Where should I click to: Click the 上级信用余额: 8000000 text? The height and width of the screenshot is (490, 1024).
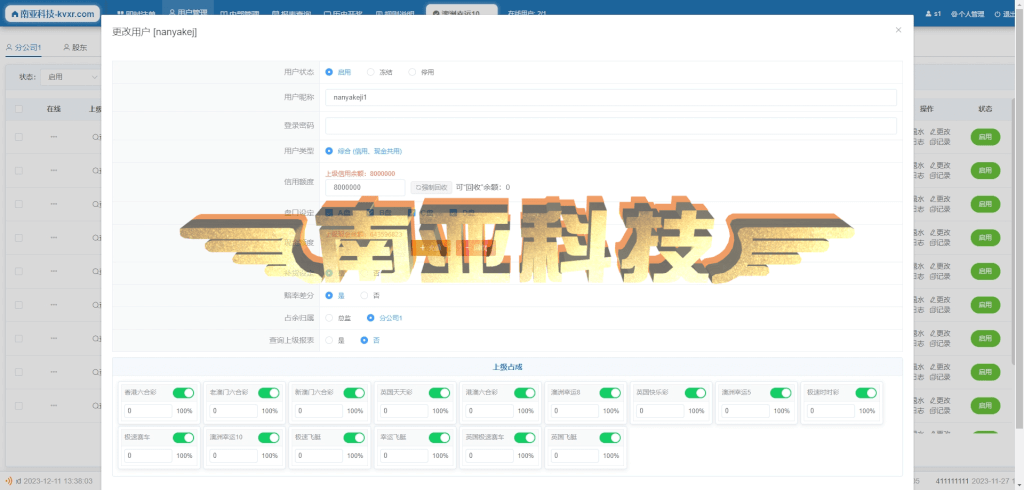click(x=360, y=174)
